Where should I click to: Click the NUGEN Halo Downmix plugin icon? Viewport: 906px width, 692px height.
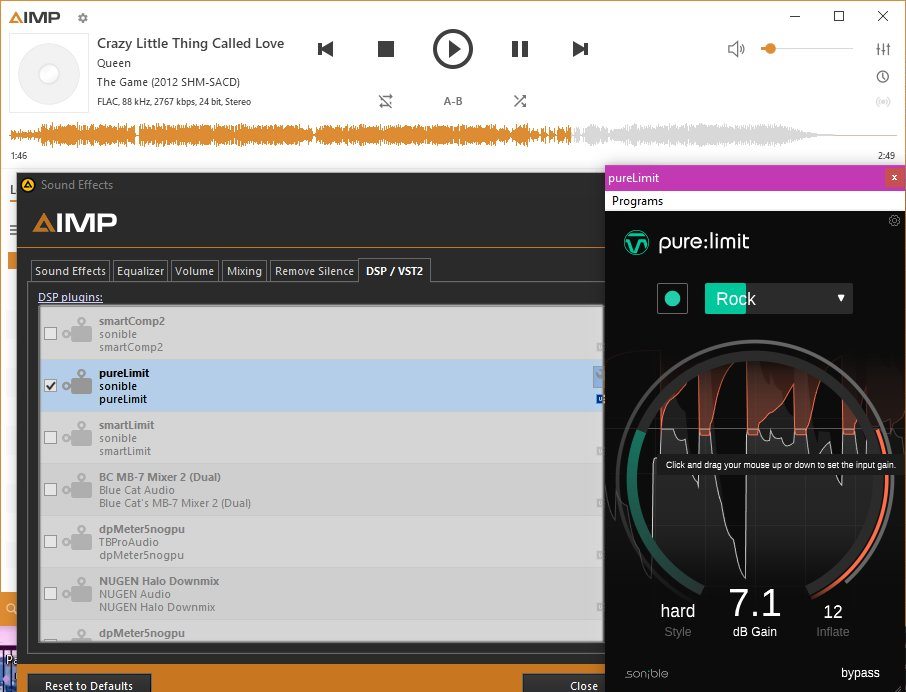point(78,590)
